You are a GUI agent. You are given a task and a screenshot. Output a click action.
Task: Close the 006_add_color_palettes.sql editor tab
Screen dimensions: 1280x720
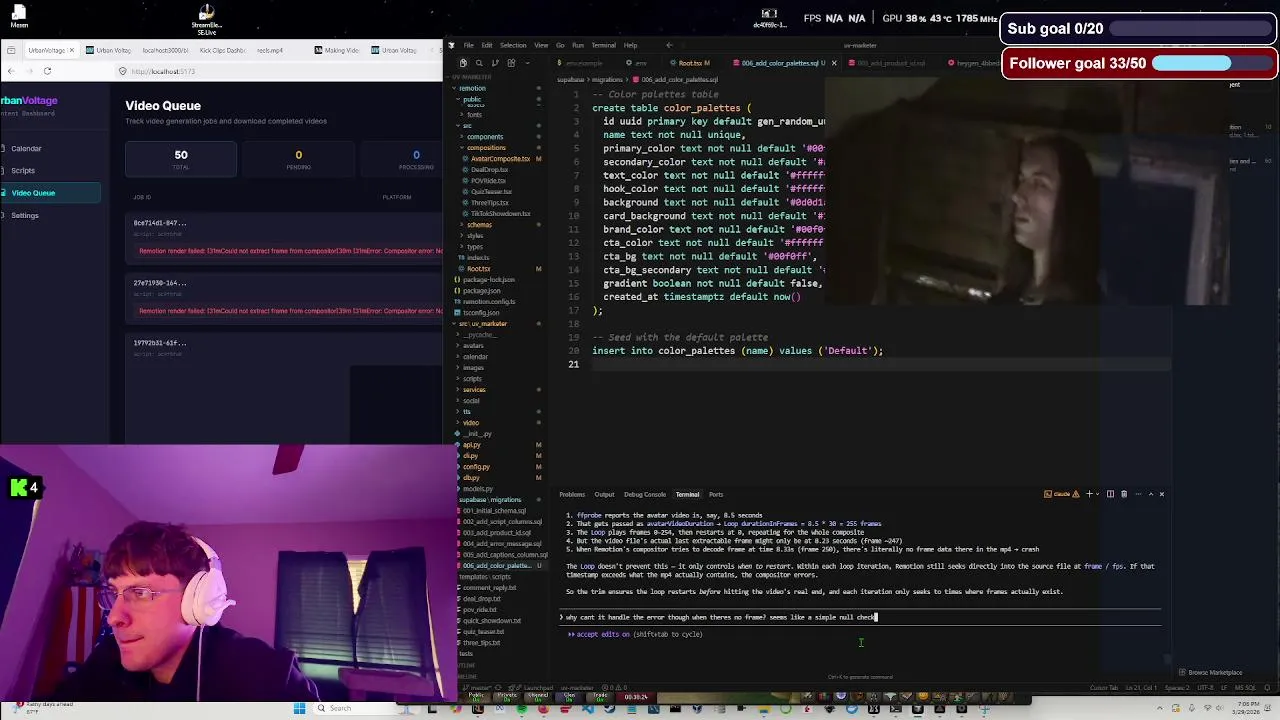(x=834, y=63)
